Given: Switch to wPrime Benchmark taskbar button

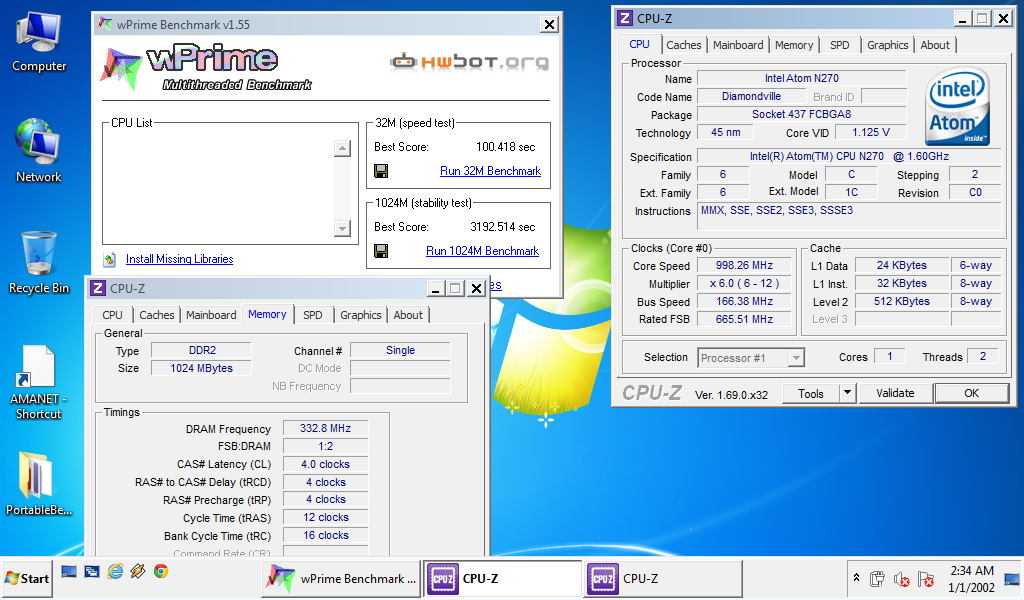Looking at the screenshot, I should point(341,578).
